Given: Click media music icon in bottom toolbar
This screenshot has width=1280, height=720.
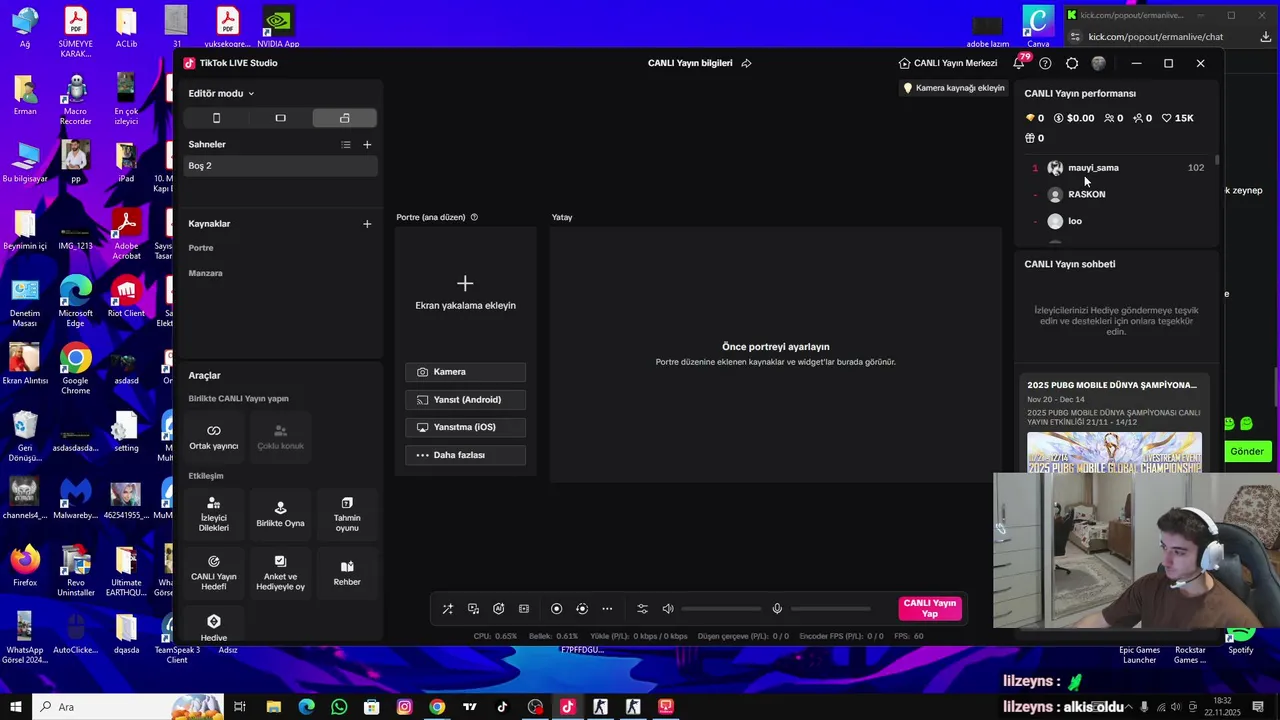Looking at the screenshot, I should click(473, 609).
